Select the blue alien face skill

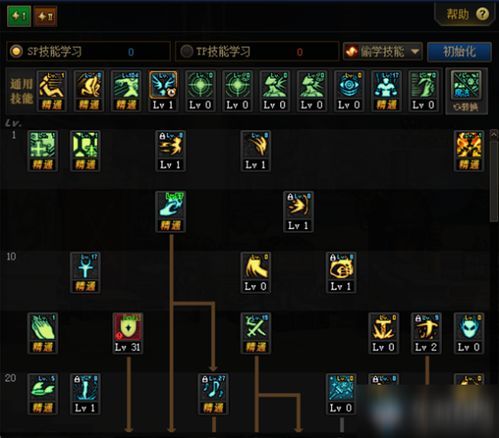(x=469, y=333)
